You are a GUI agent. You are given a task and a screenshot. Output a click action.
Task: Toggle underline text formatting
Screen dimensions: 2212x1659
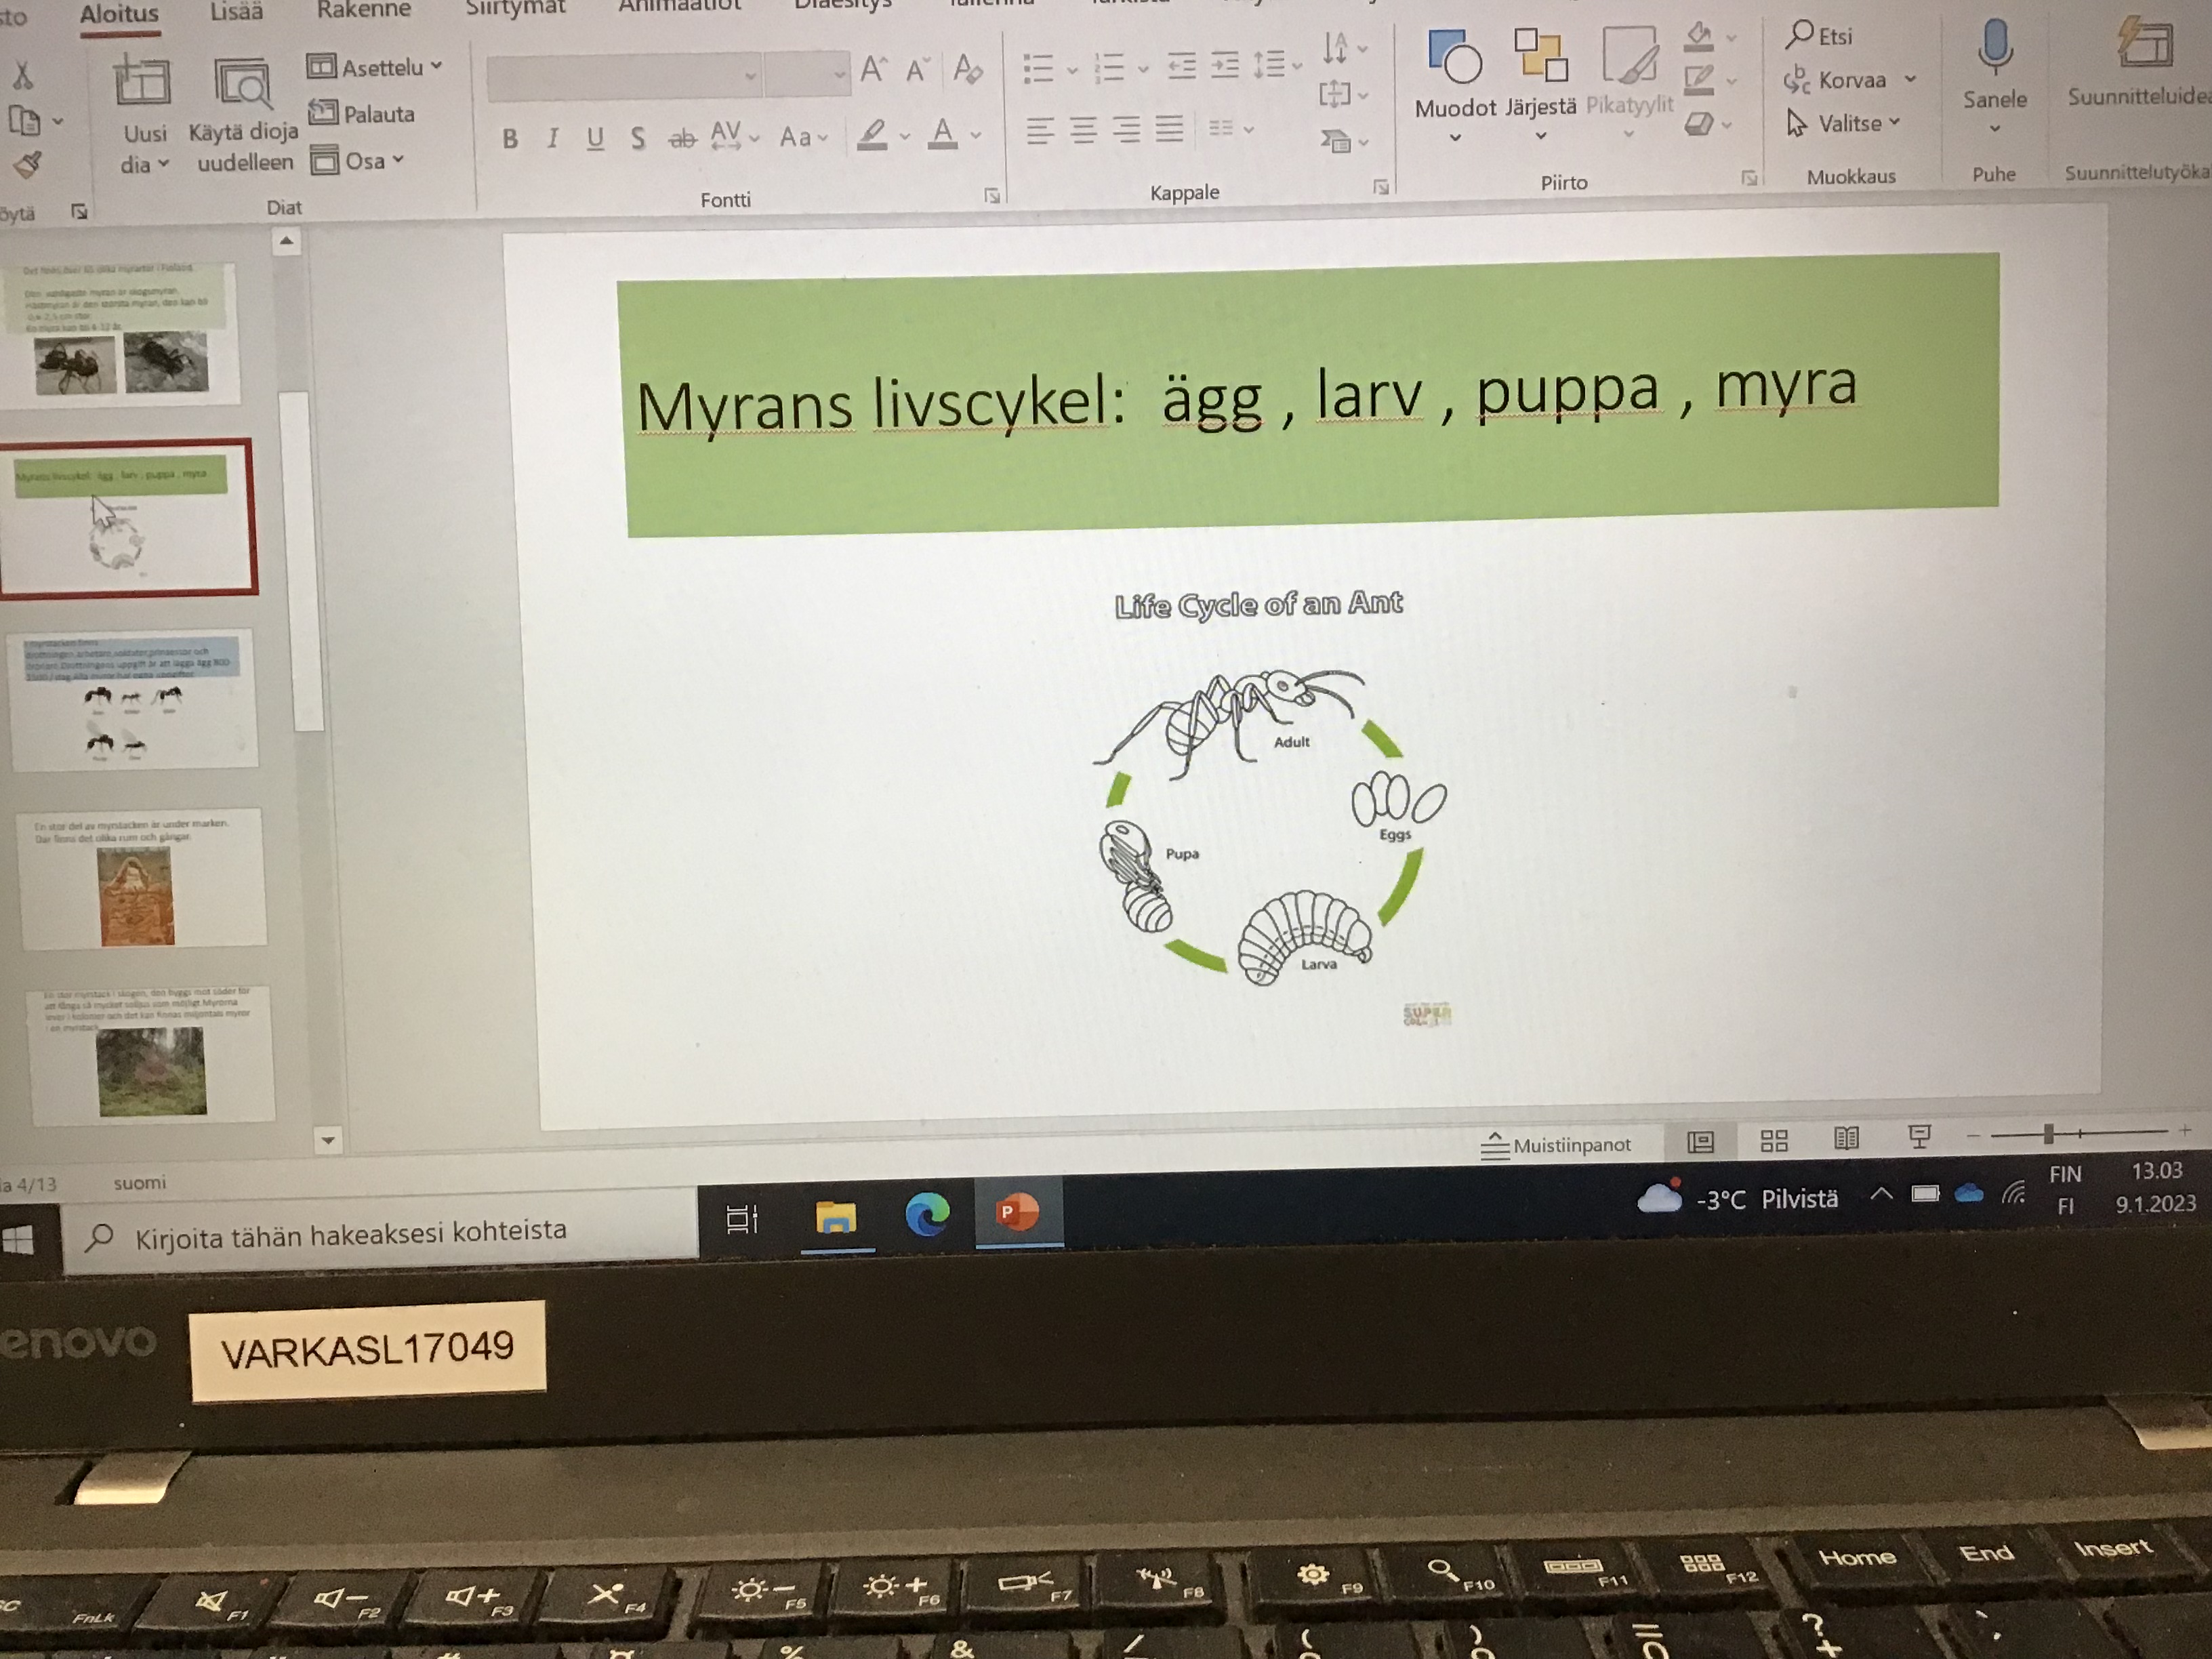[x=595, y=138]
